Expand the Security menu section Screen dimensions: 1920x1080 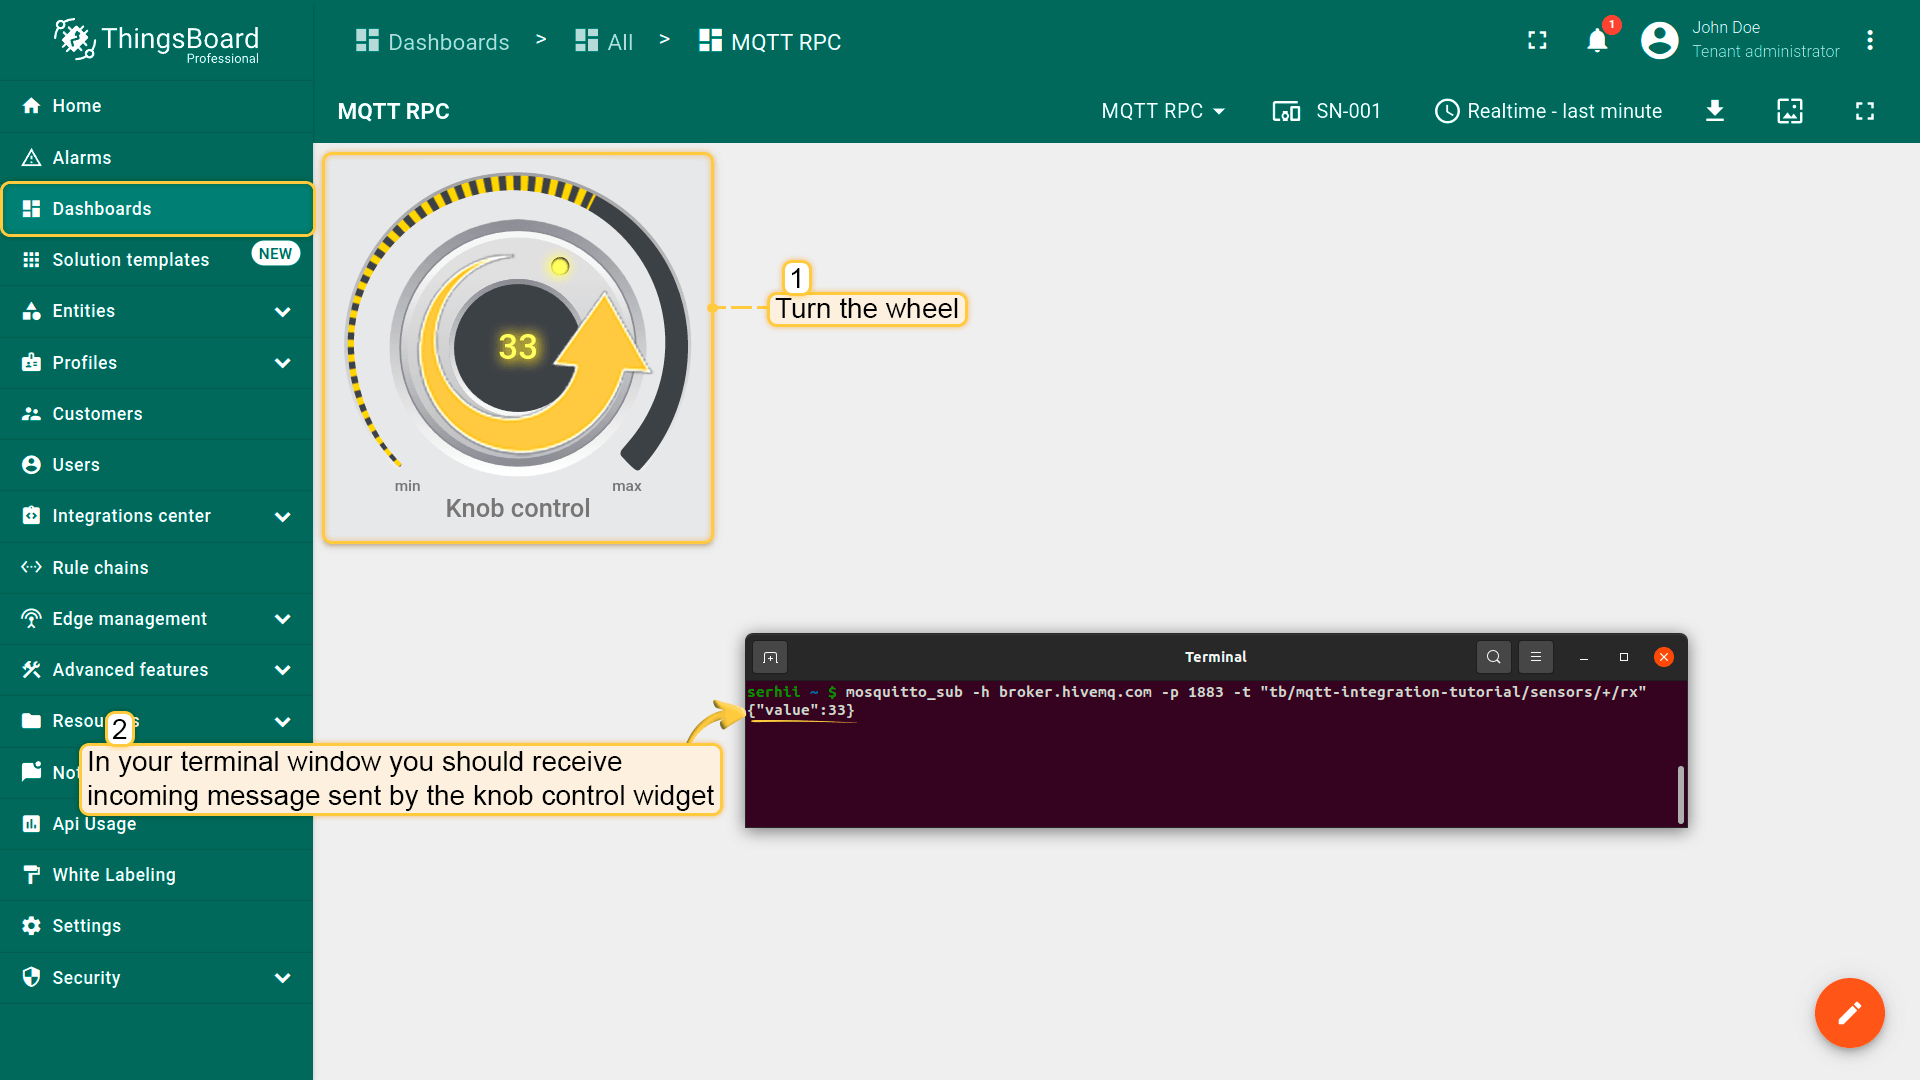coord(283,978)
